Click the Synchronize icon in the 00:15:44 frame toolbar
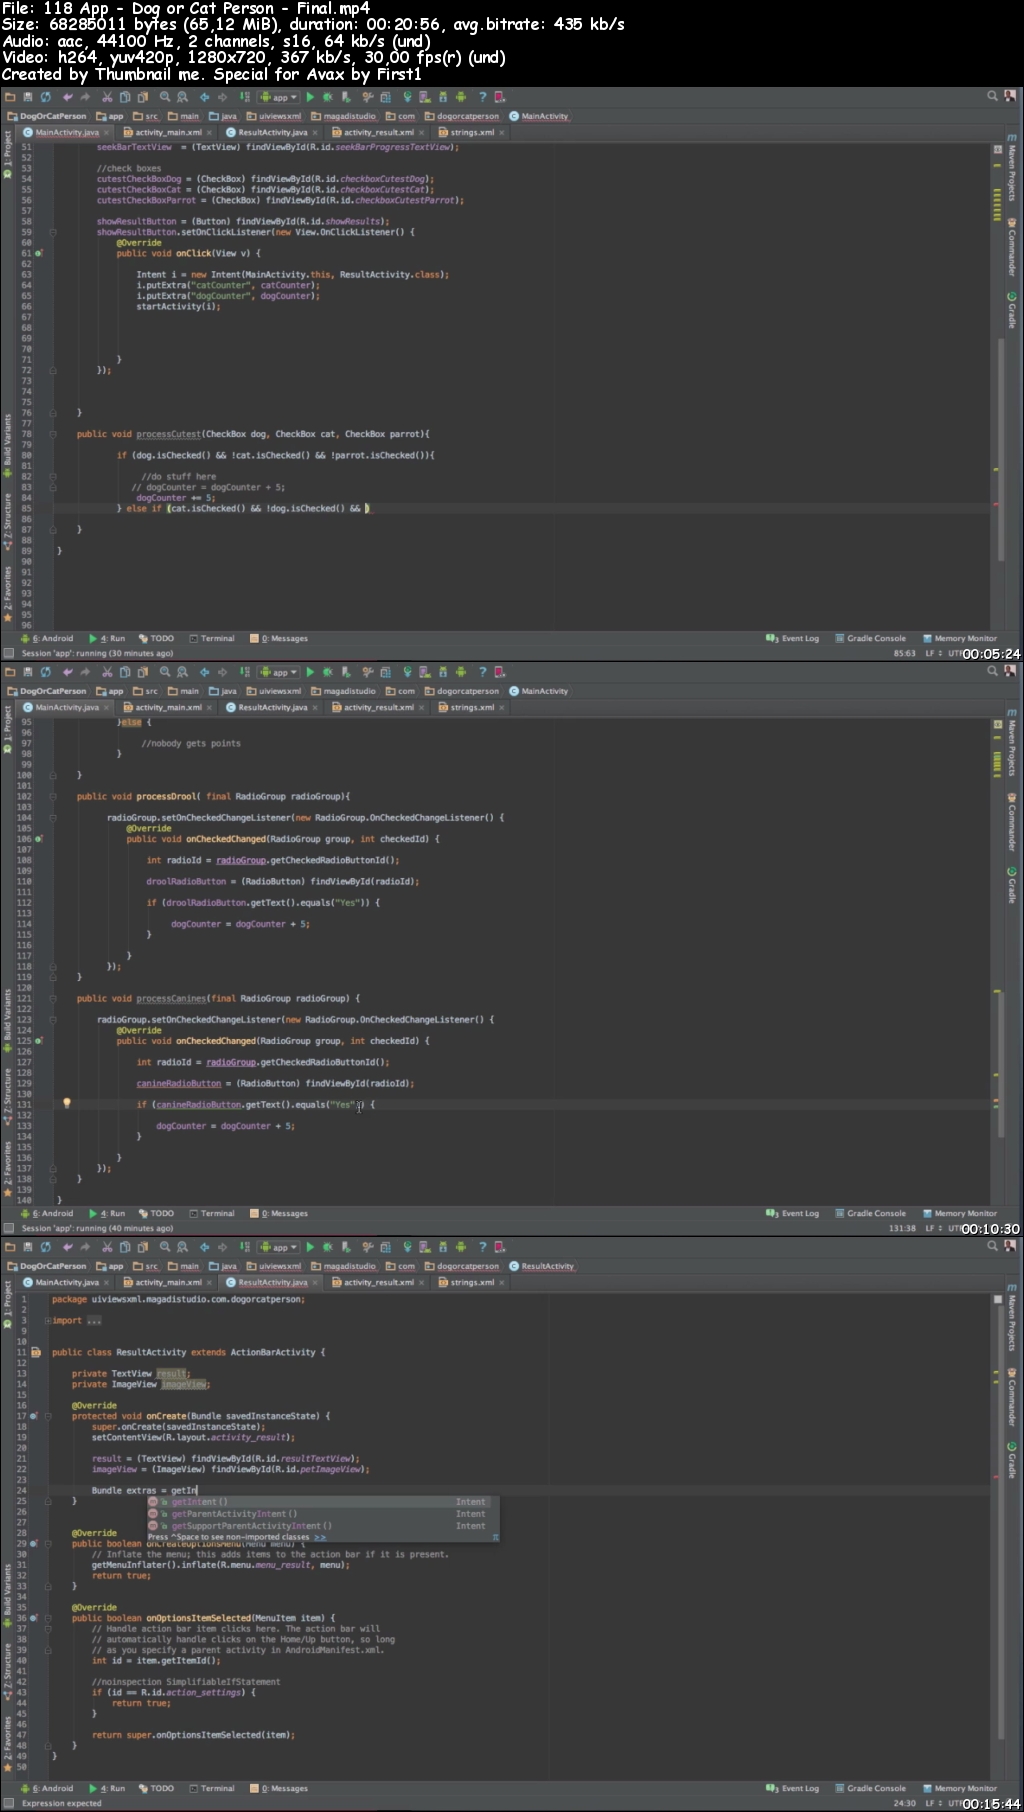Image resolution: width=1024 pixels, height=1812 pixels. (x=45, y=1247)
